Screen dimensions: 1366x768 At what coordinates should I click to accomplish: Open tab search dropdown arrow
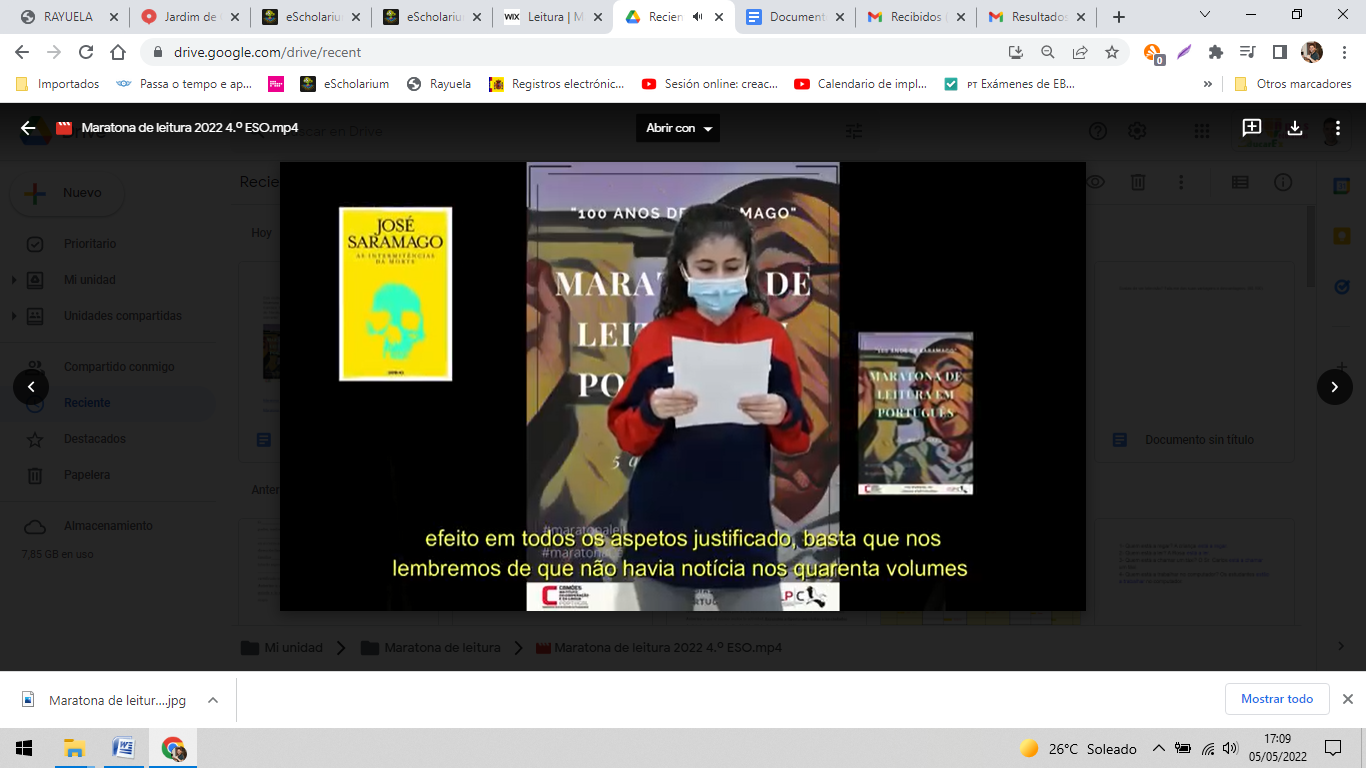click(1204, 15)
